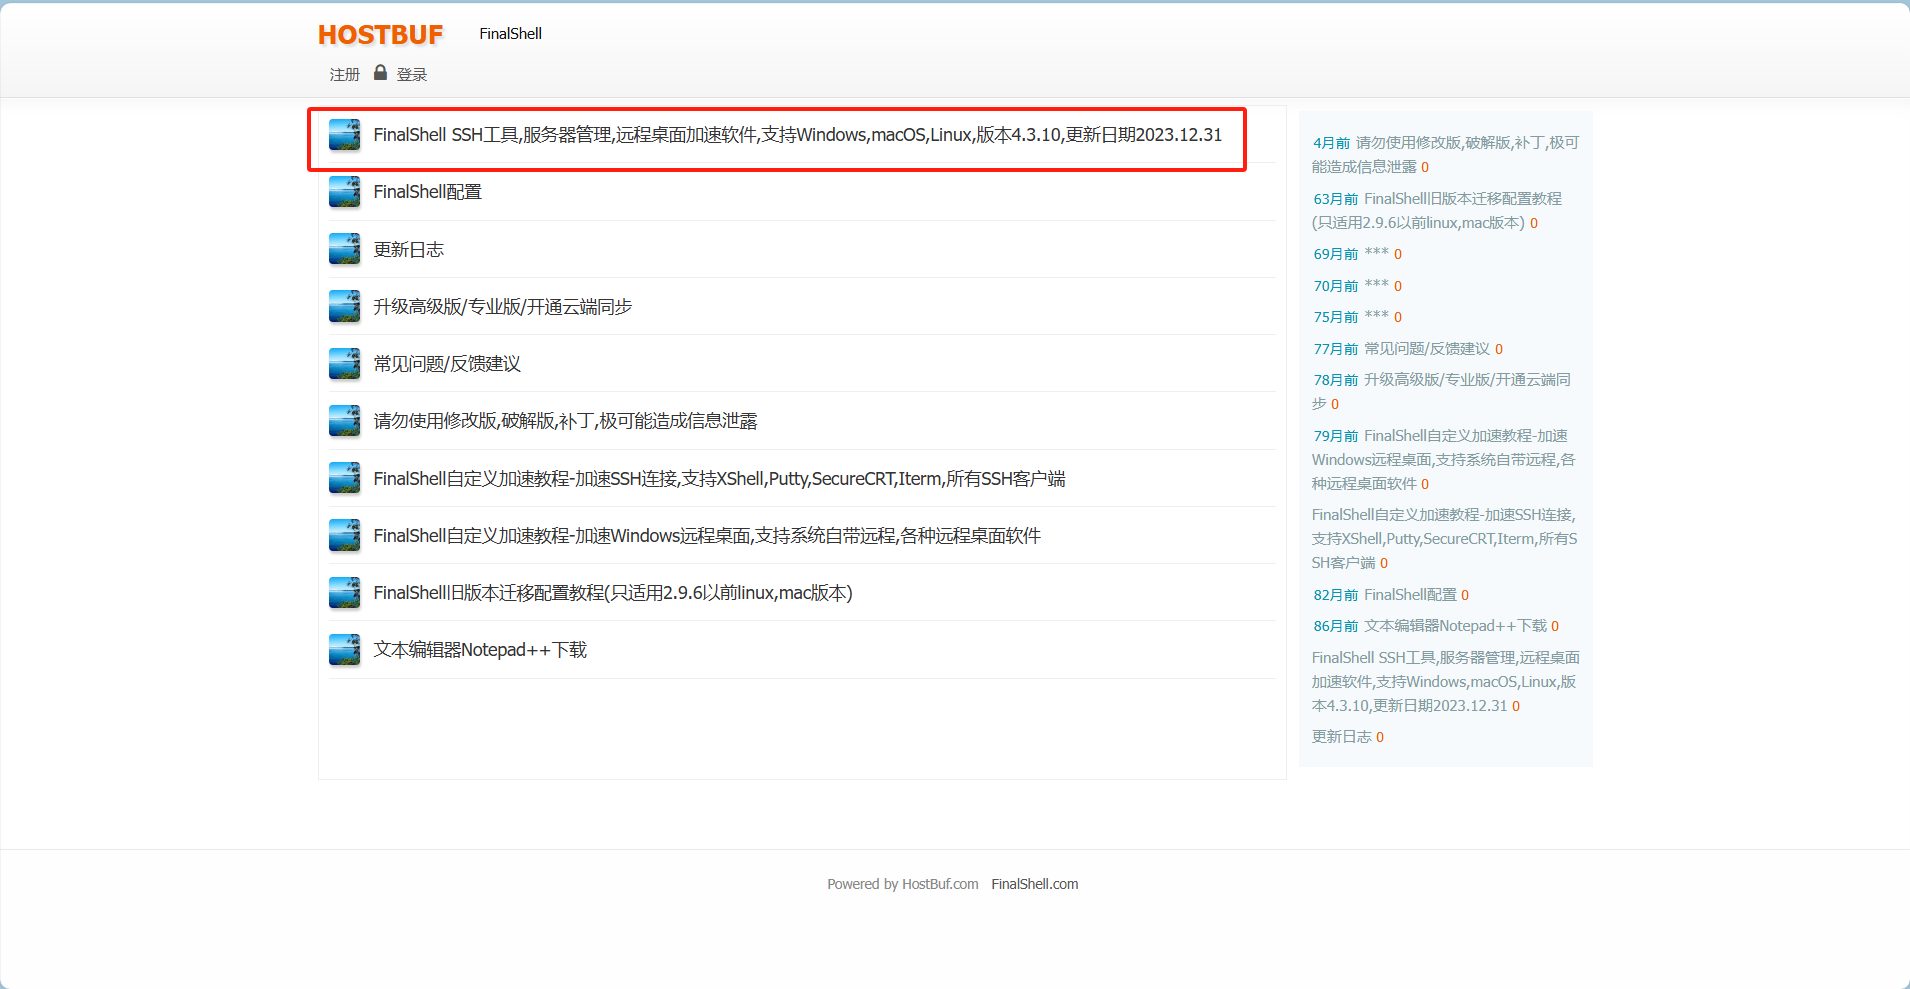Click the icon beside 文本编辑器Notepad++下载 thread
The image size is (1910, 989).
[345, 650]
